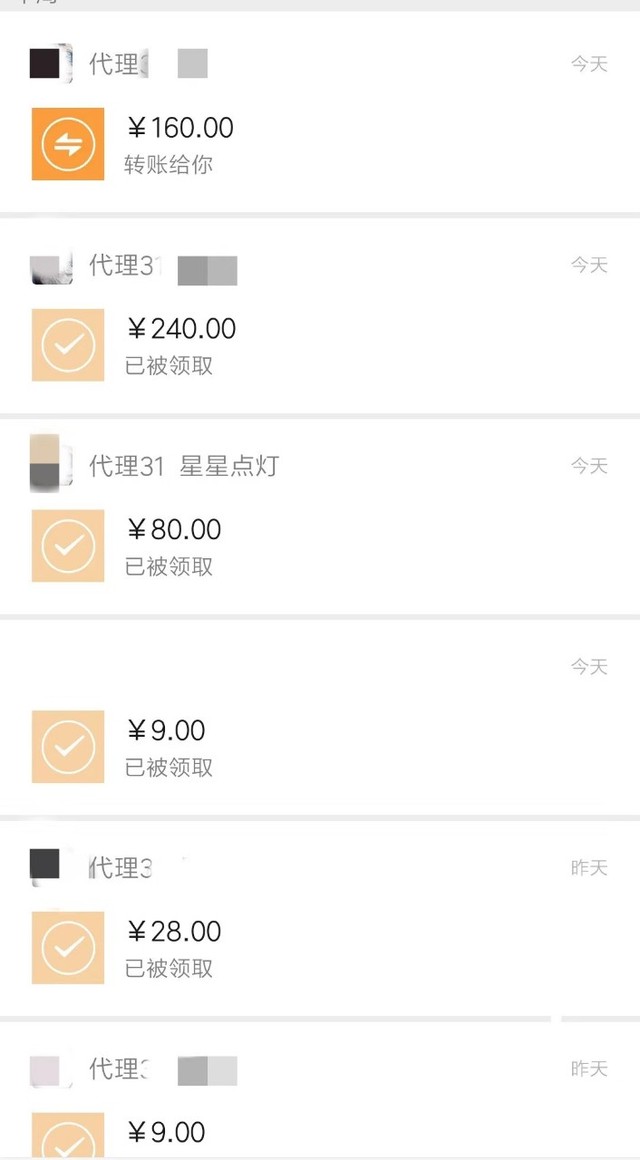
Task: Tap the orange transfer icon beside ¥160.00
Action: point(68,144)
